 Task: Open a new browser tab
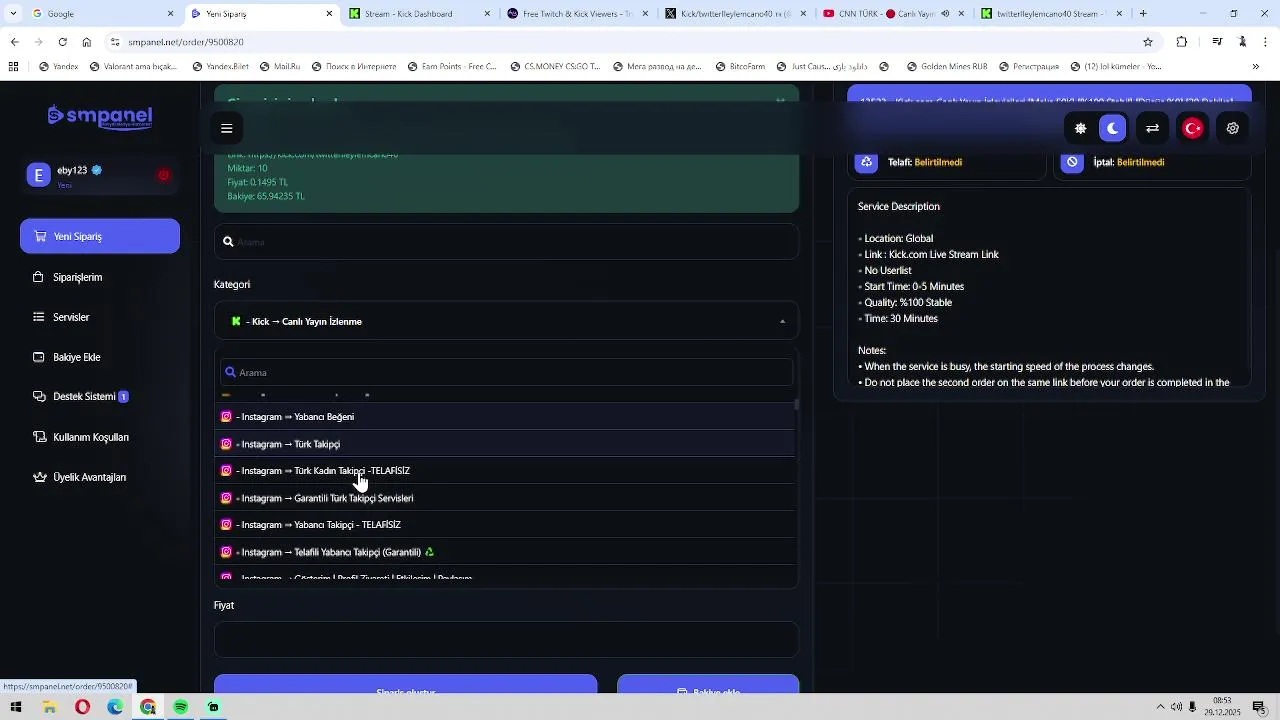pos(1143,14)
